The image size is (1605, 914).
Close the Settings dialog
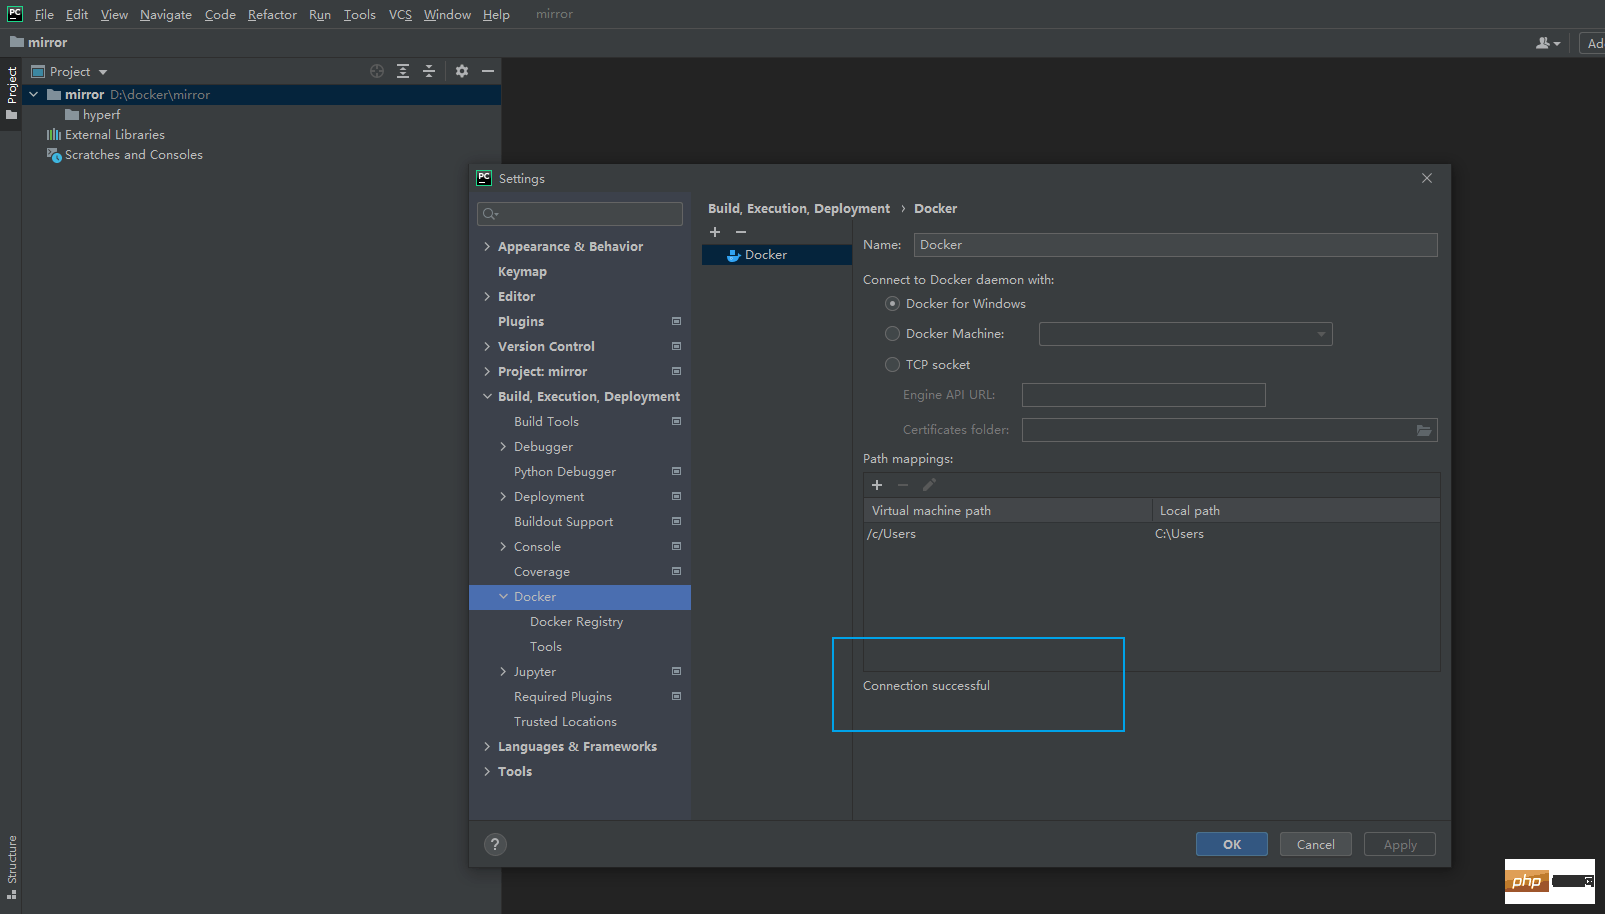click(x=1427, y=178)
